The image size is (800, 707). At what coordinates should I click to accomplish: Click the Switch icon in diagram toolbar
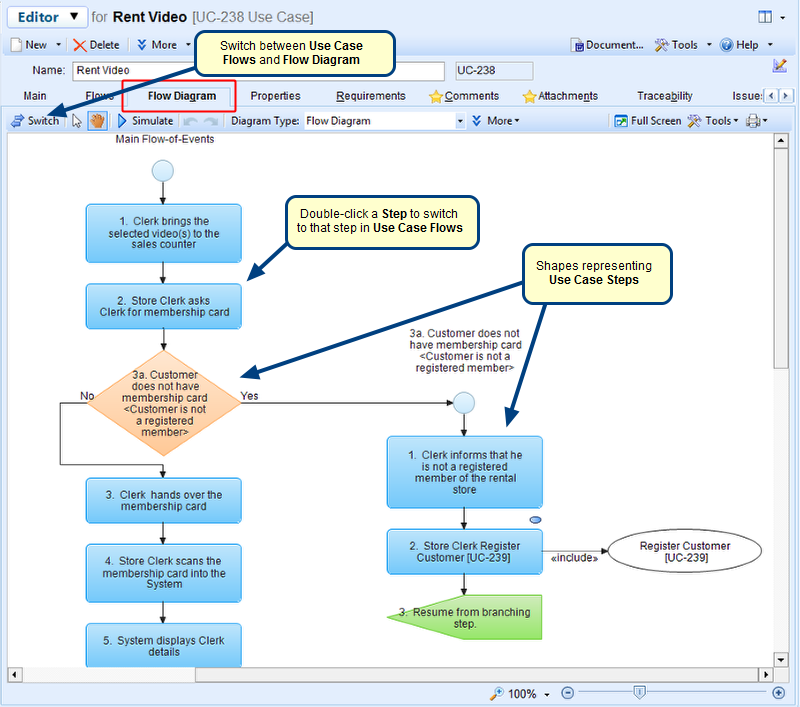[x=17, y=121]
